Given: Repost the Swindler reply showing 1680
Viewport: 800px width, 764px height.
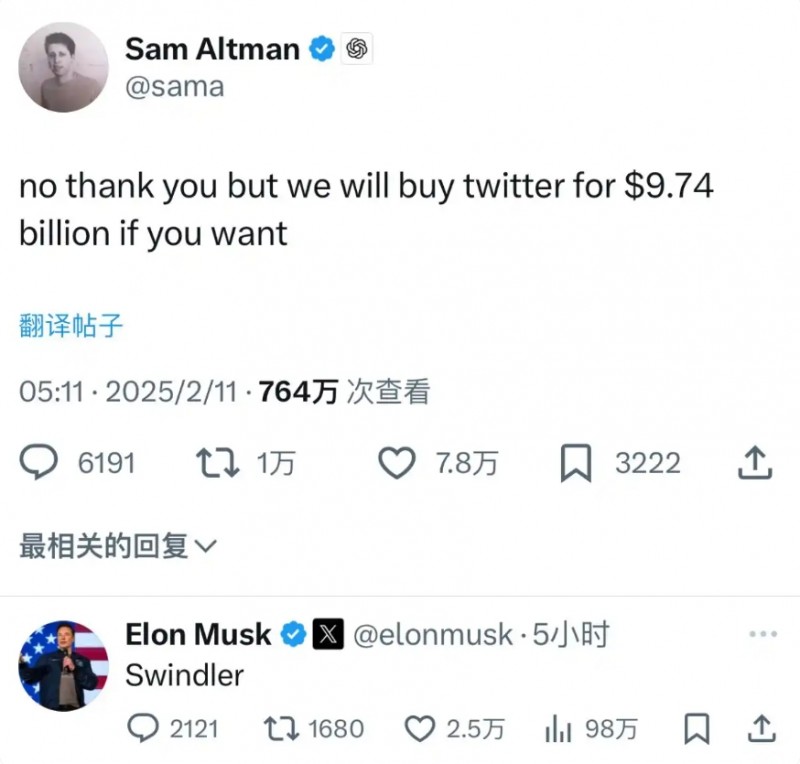Looking at the screenshot, I should pyautogui.click(x=282, y=728).
